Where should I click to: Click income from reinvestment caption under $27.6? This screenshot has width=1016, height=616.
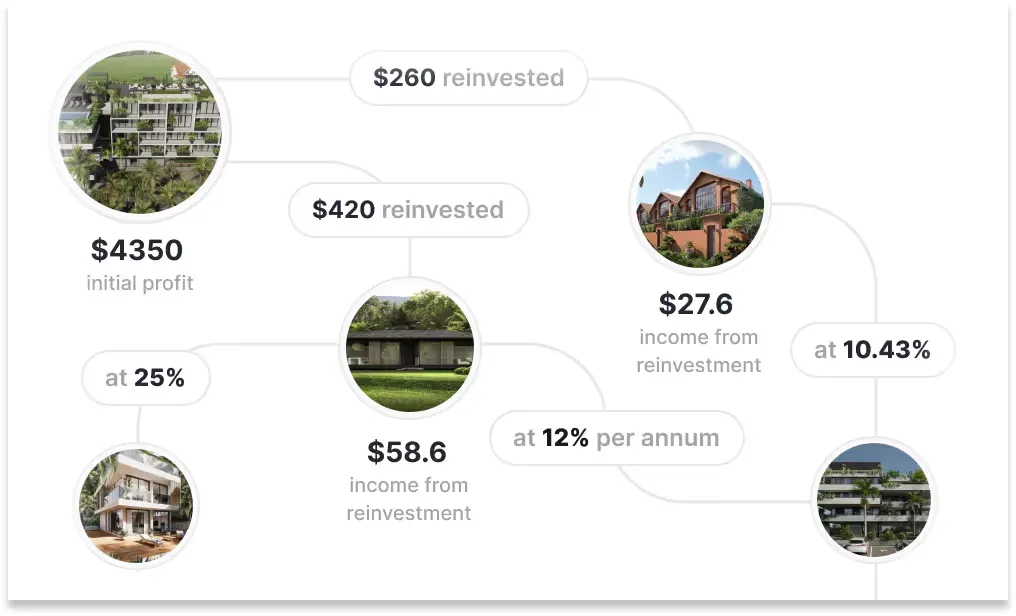(x=698, y=351)
